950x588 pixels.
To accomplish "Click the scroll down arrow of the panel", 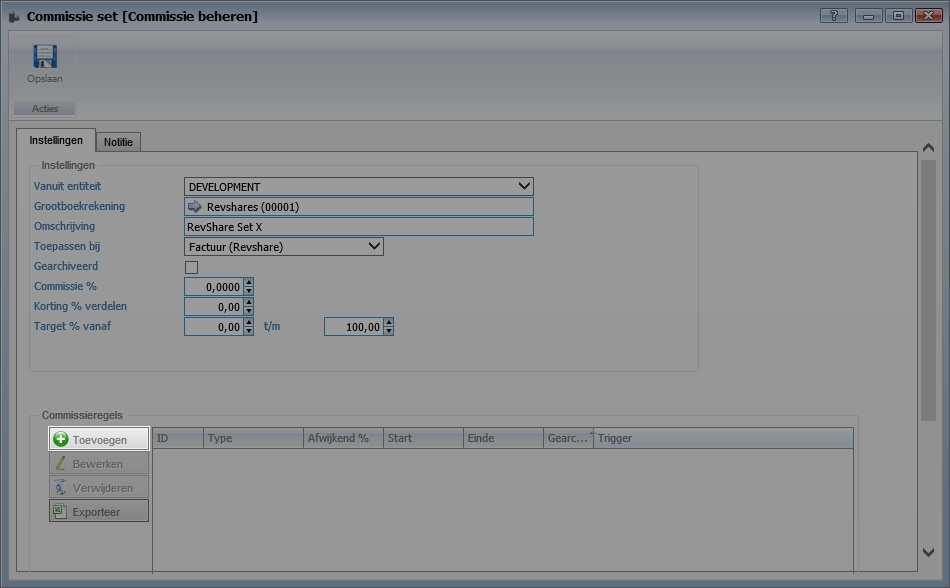I will point(928,552).
